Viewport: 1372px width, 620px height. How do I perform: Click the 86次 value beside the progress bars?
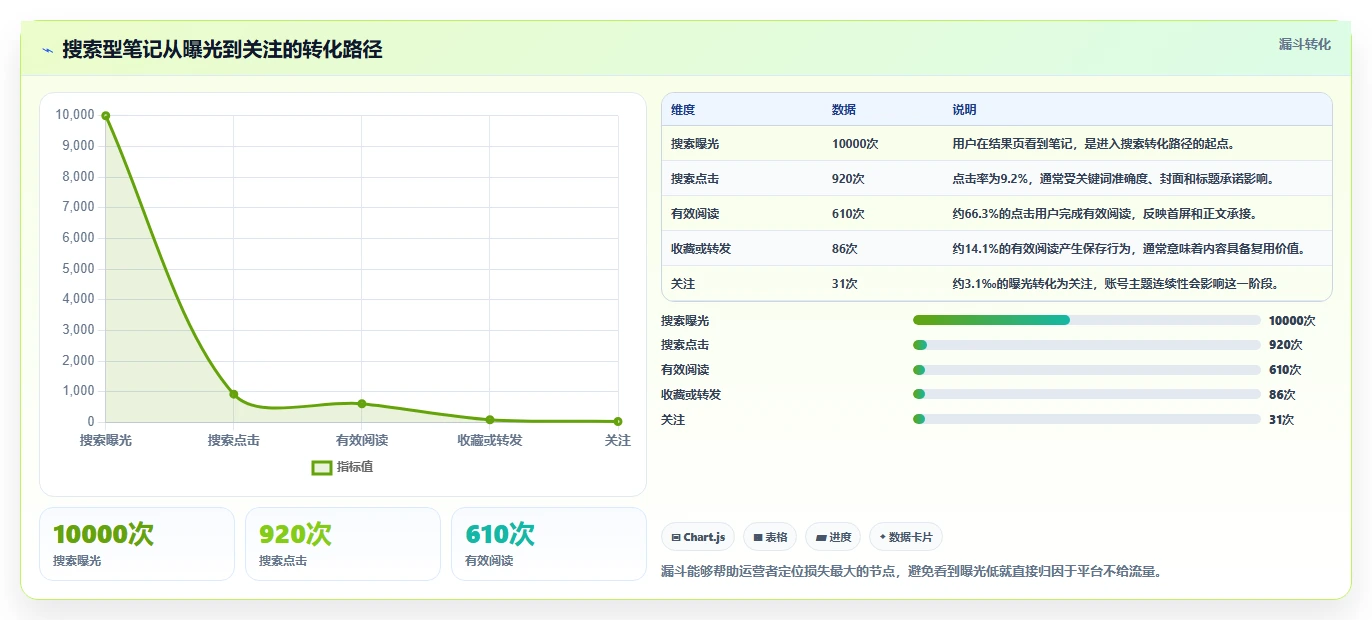pos(1282,395)
